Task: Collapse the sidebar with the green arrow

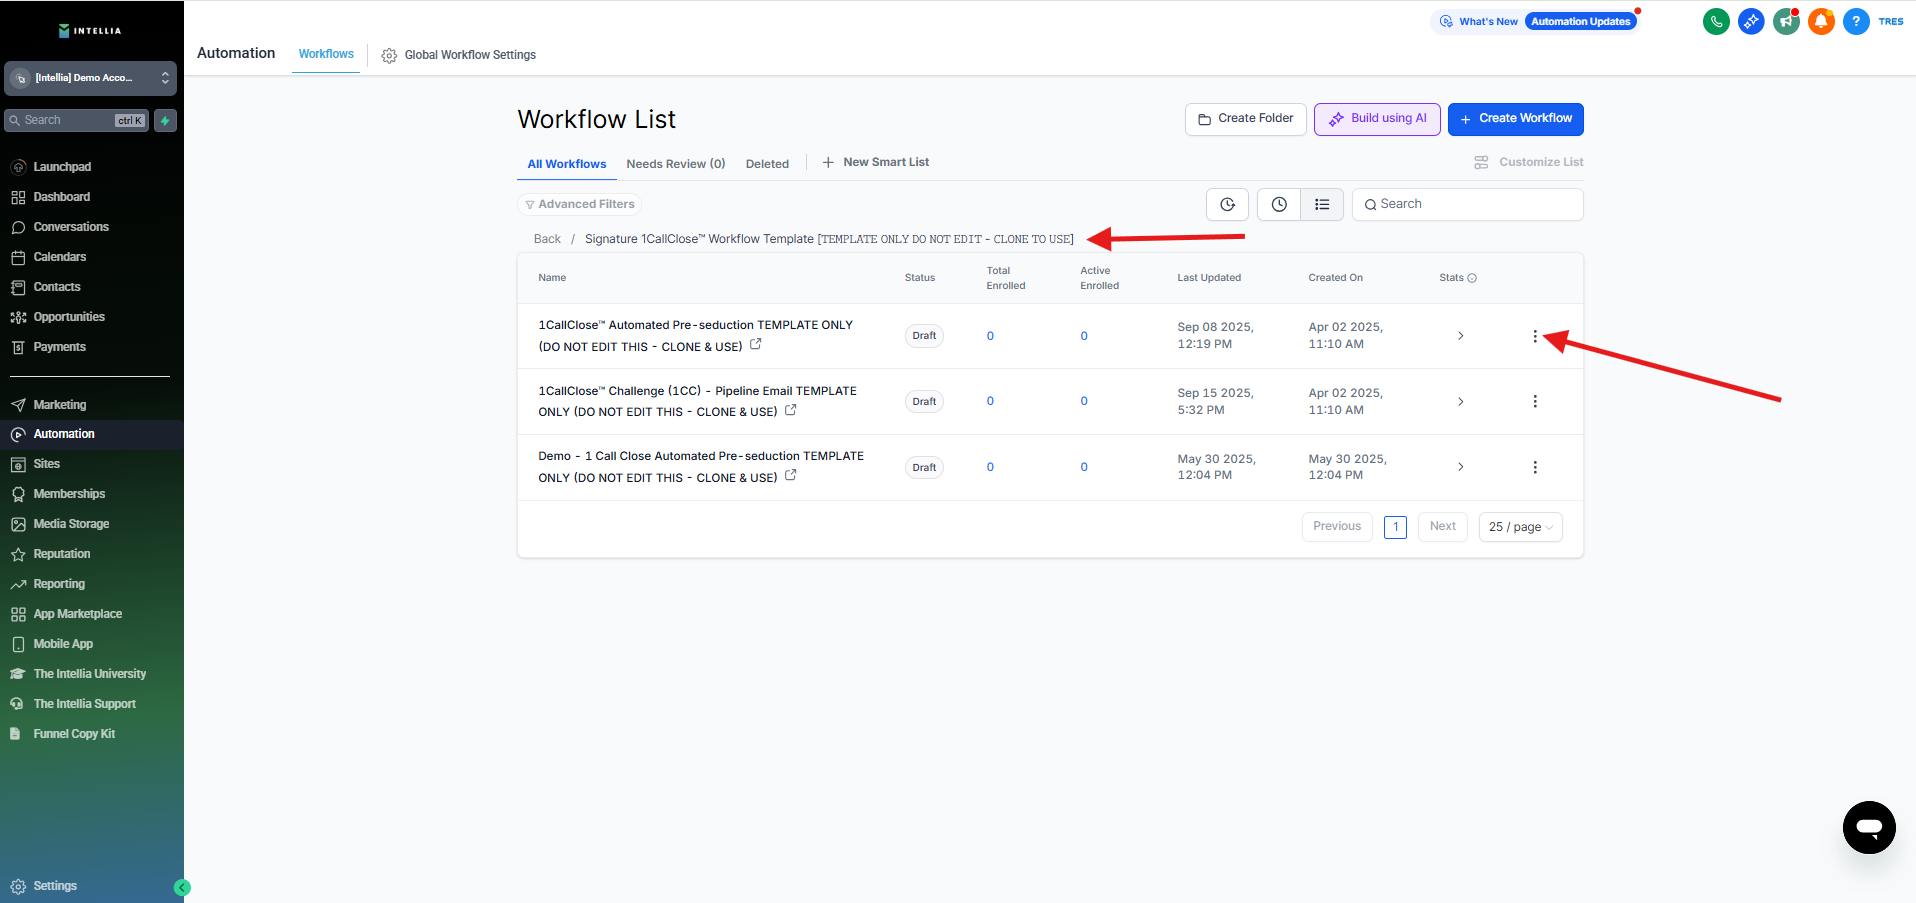Action: pyautogui.click(x=182, y=887)
